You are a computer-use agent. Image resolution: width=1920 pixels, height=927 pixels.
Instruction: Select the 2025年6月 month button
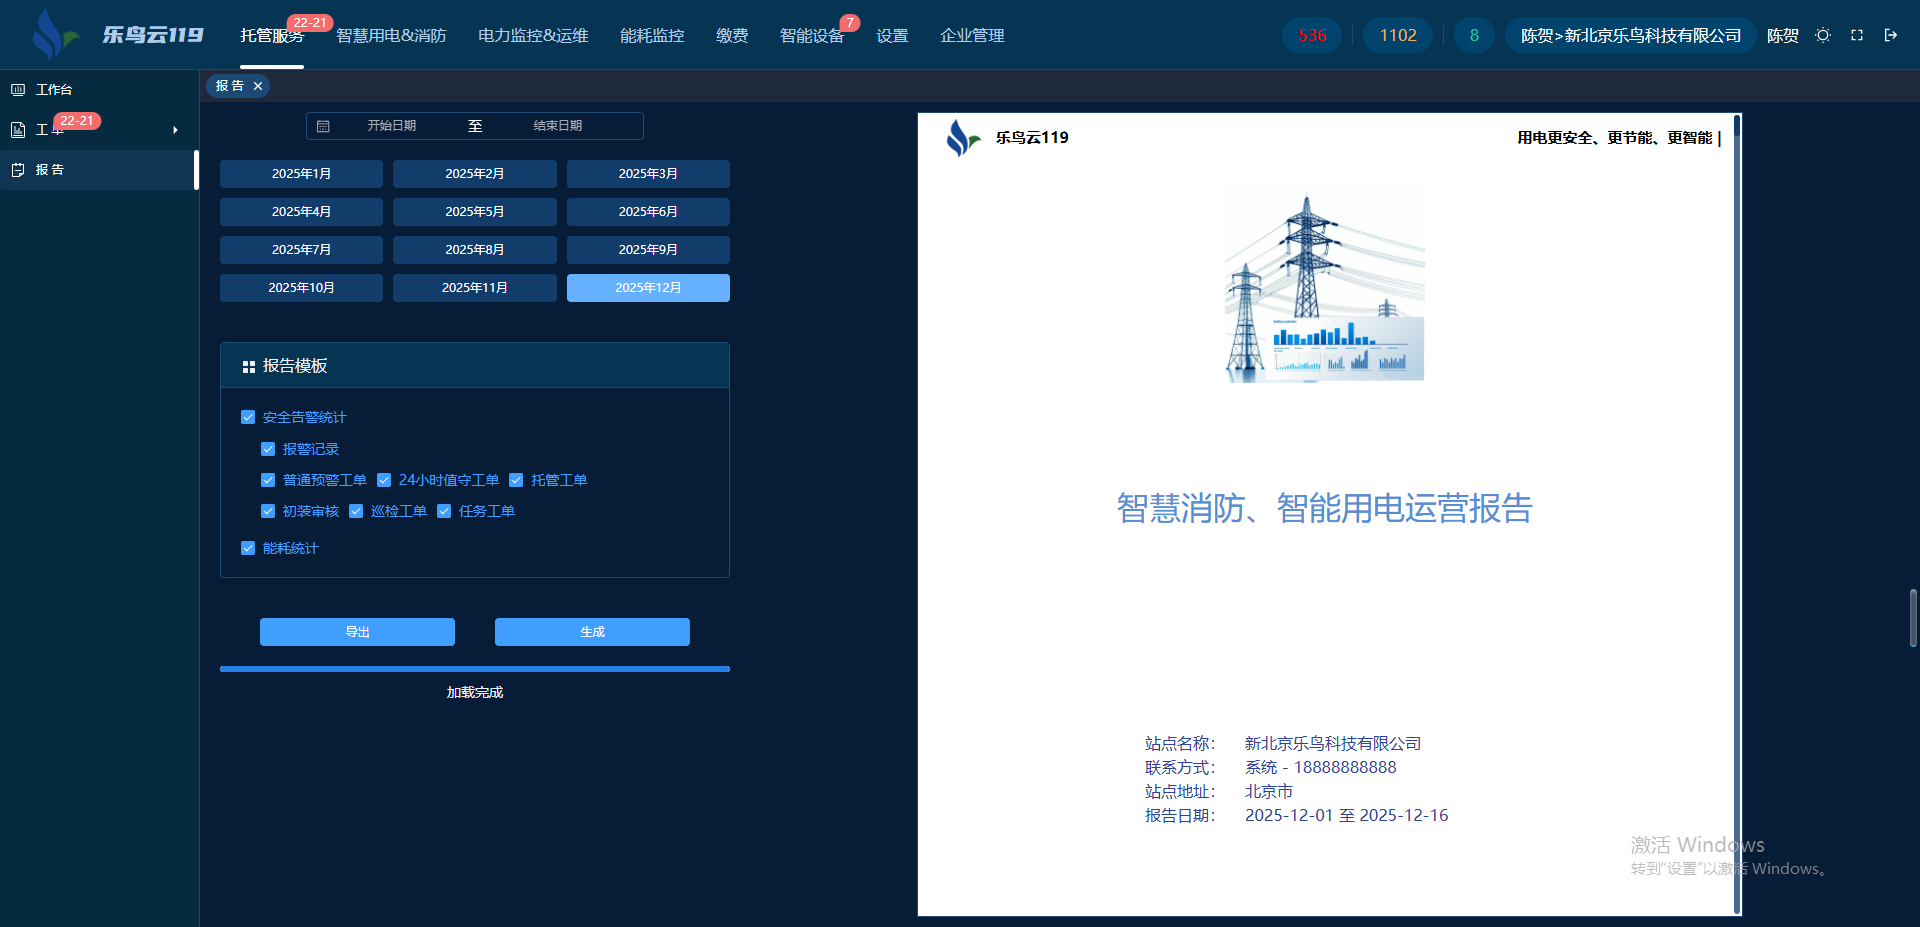[x=648, y=212]
